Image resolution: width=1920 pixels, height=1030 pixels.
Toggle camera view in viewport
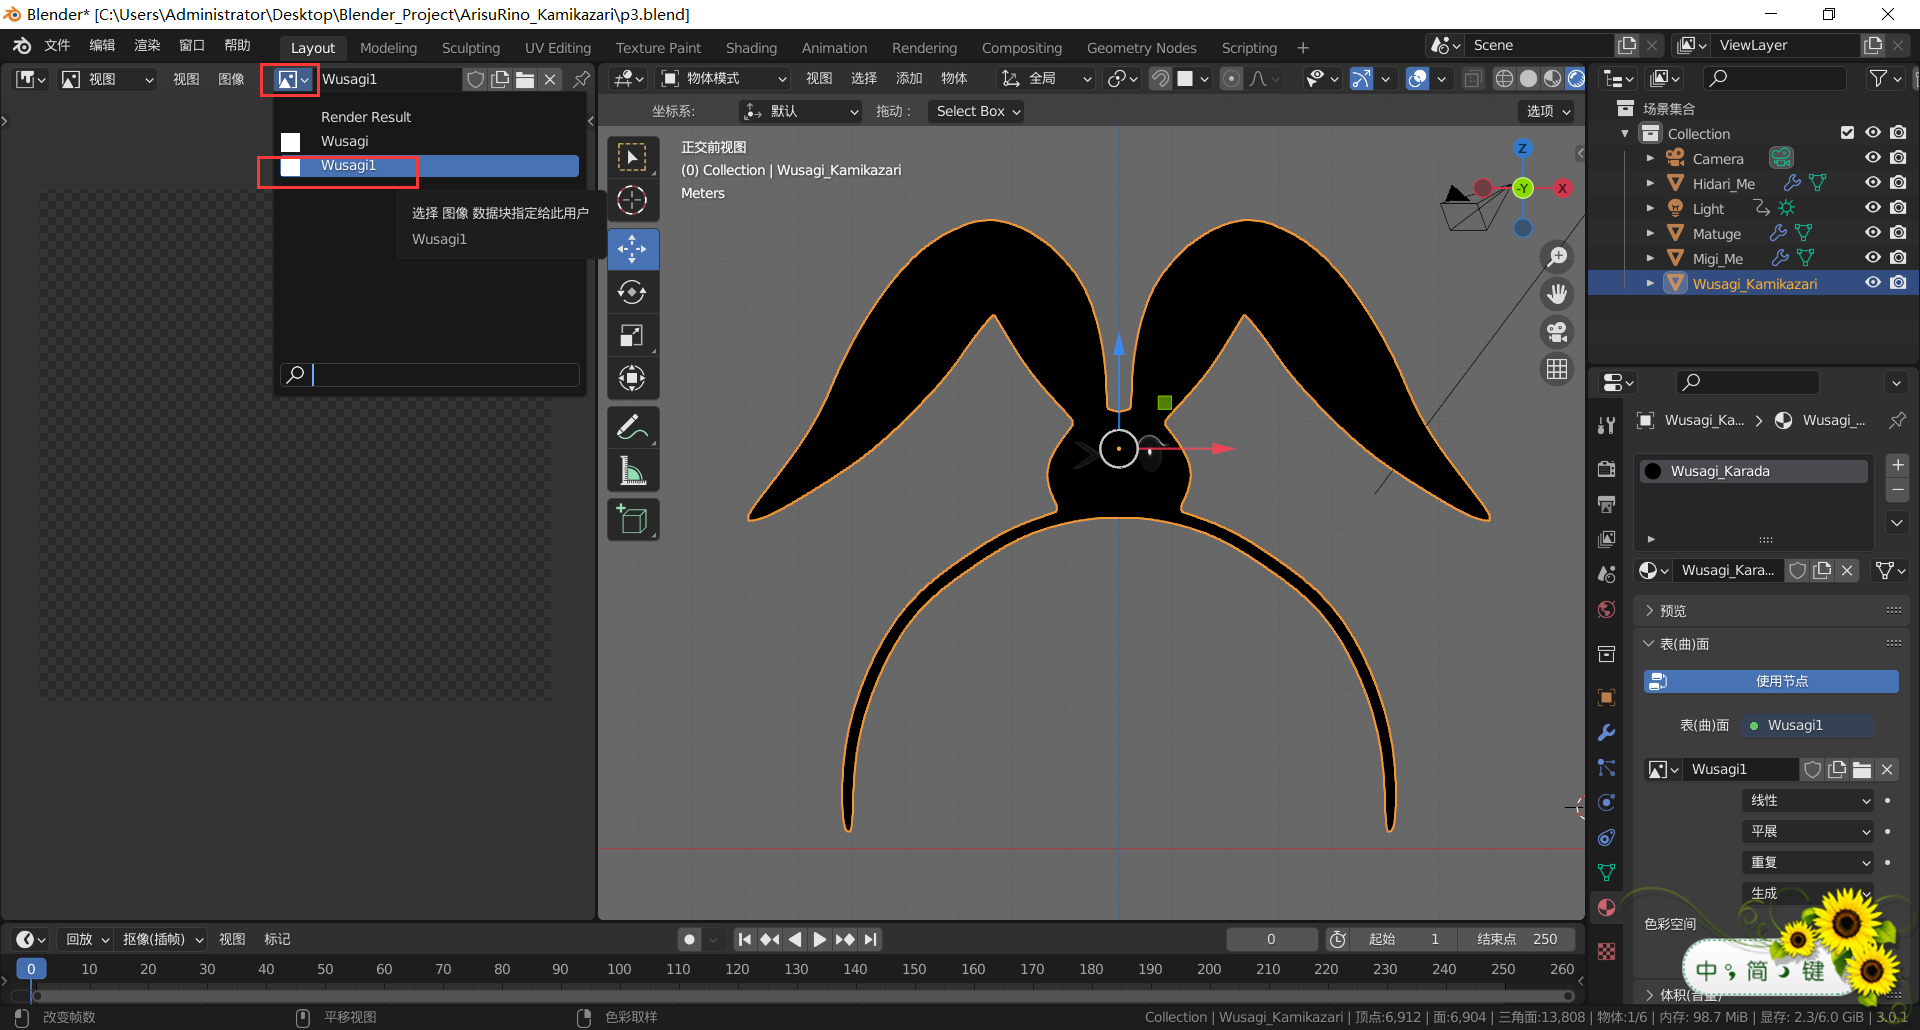point(1557,332)
